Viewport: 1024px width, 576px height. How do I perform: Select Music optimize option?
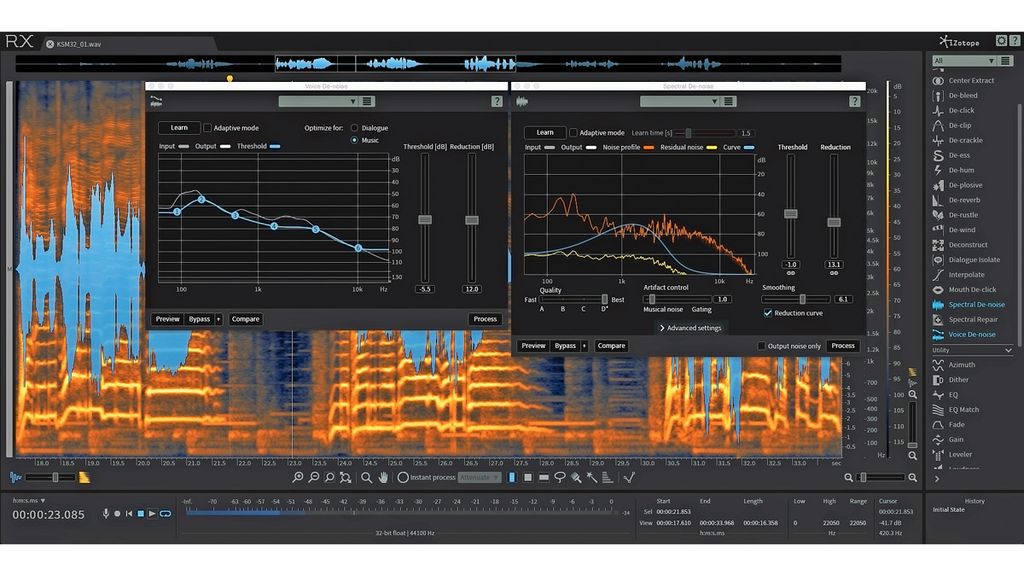[354, 140]
